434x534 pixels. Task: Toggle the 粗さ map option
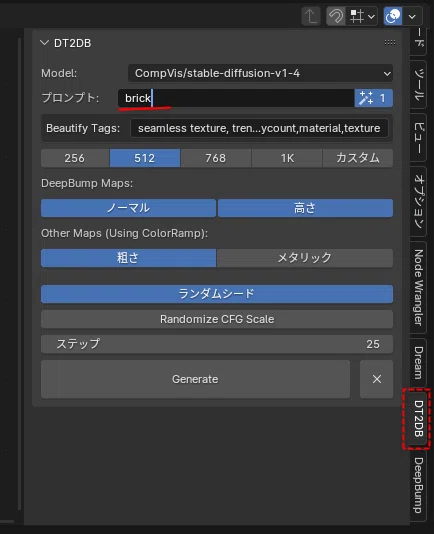pyautogui.click(x=128, y=258)
